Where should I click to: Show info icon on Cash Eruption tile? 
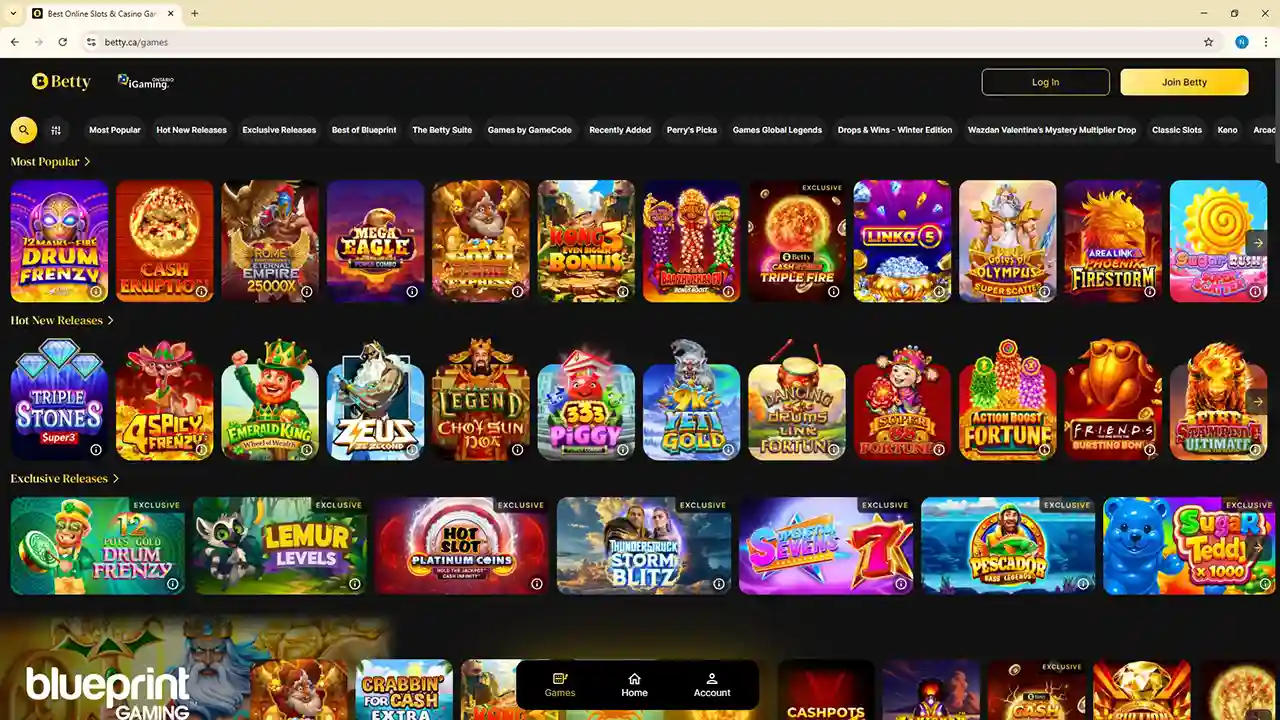[201, 292]
